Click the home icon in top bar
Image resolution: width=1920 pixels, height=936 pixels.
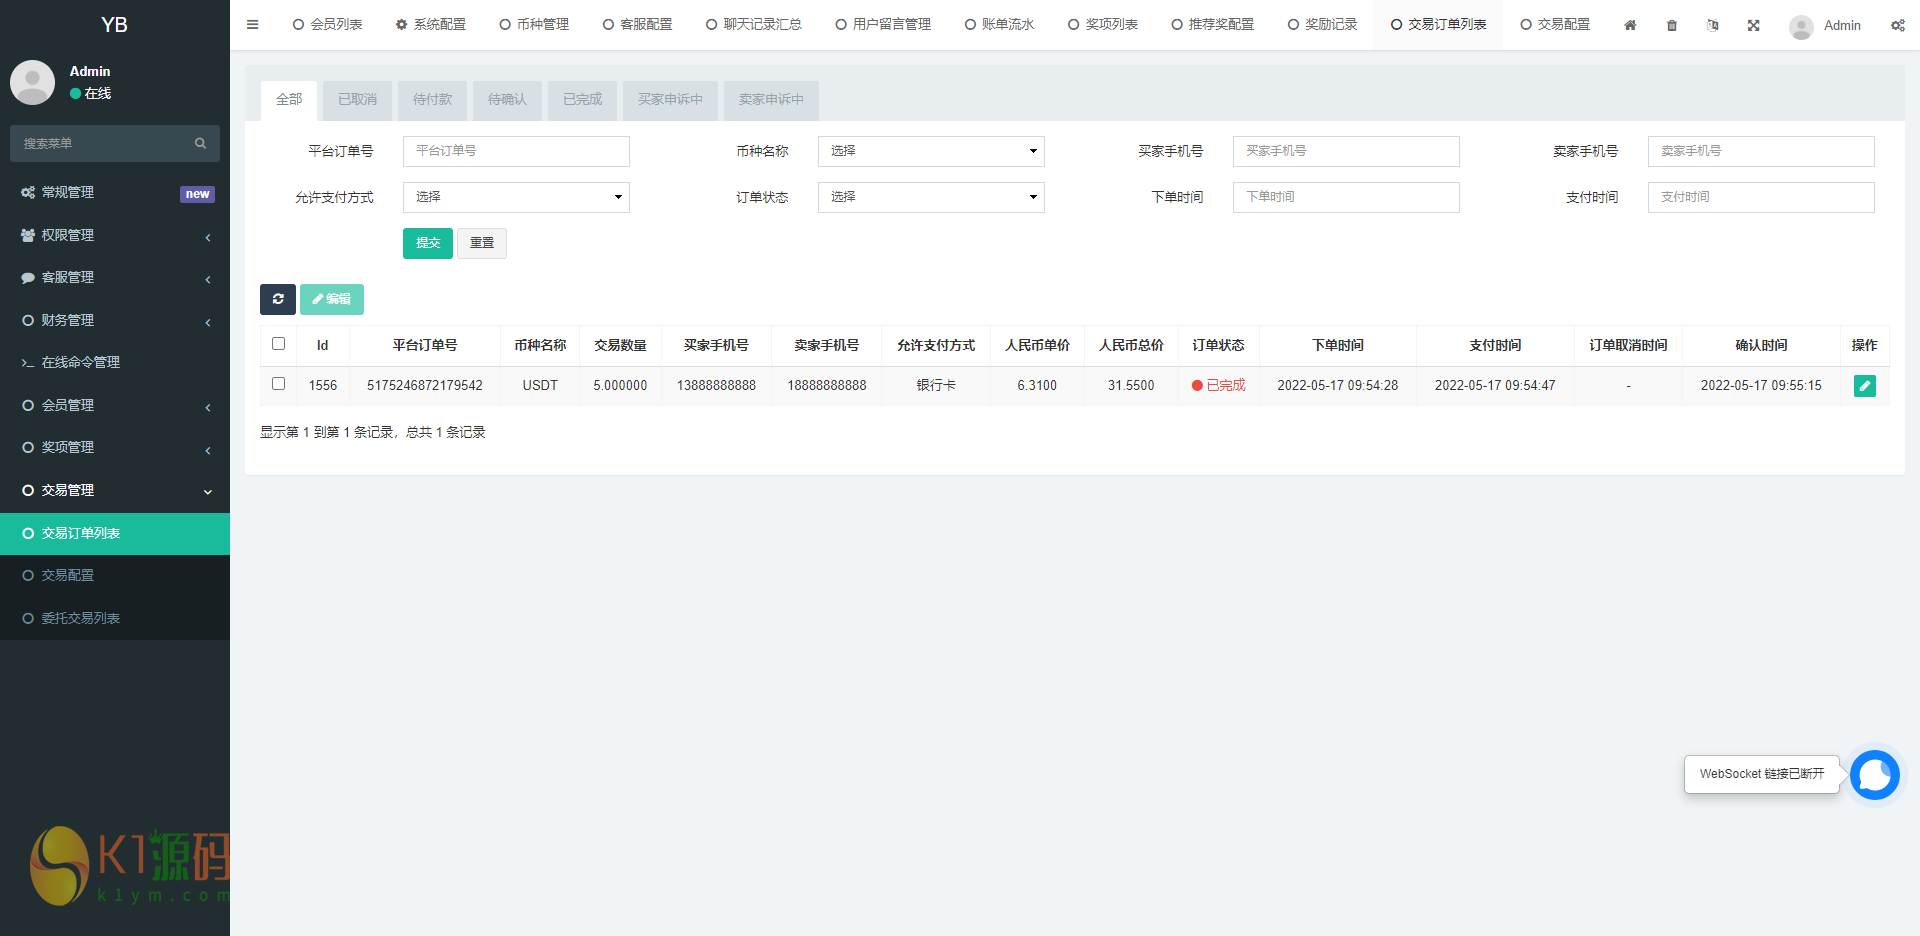tap(1630, 25)
